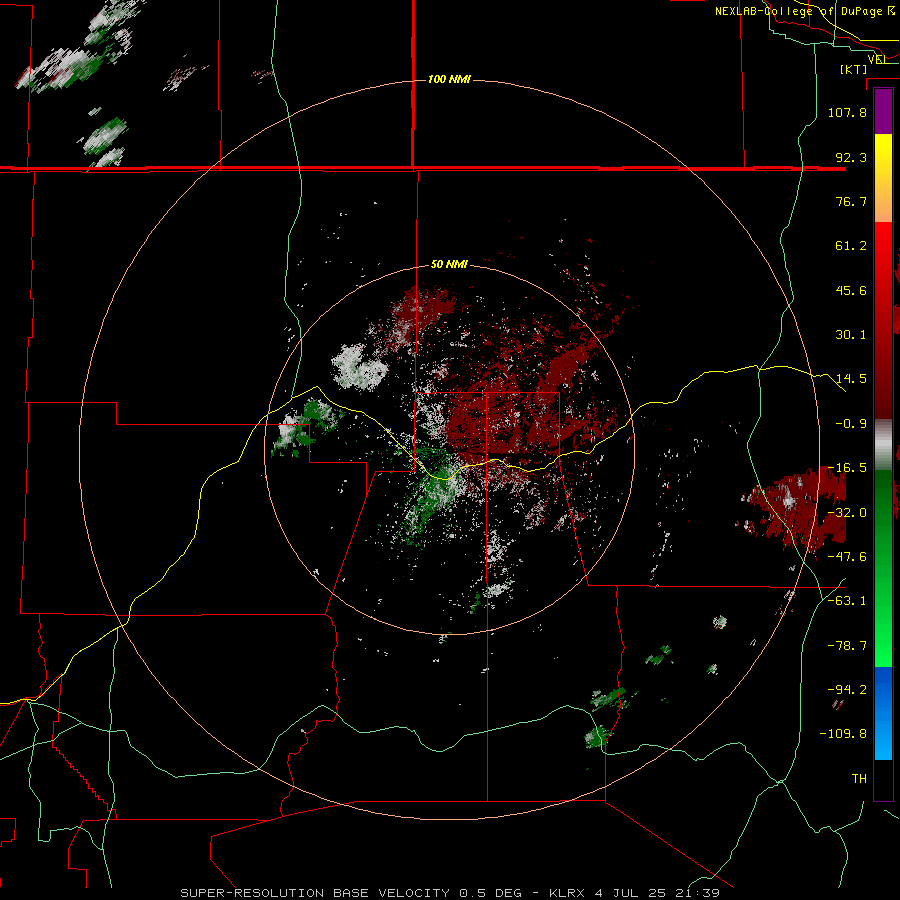Screen dimensions: 900x900
Task: Click the -0.9 velocity scale value
Action: tap(851, 424)
